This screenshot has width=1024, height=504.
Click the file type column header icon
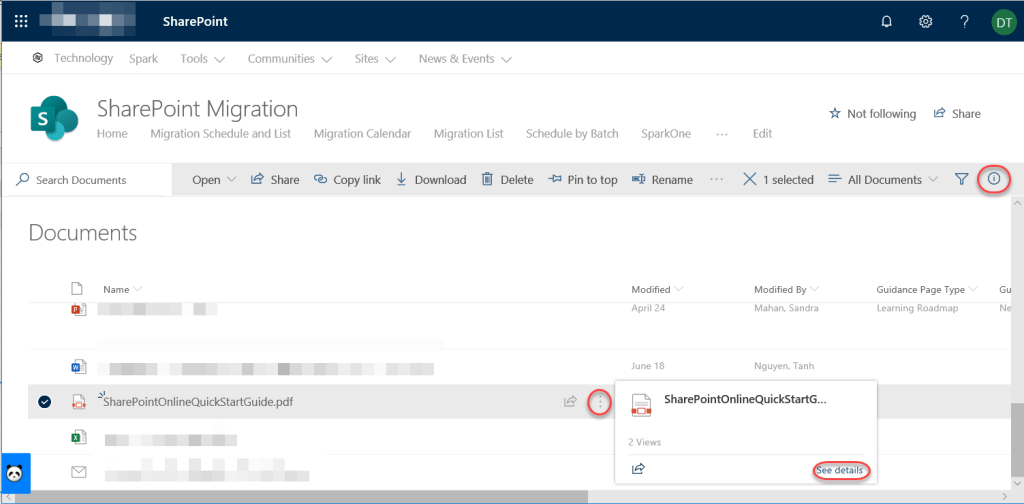78,289
